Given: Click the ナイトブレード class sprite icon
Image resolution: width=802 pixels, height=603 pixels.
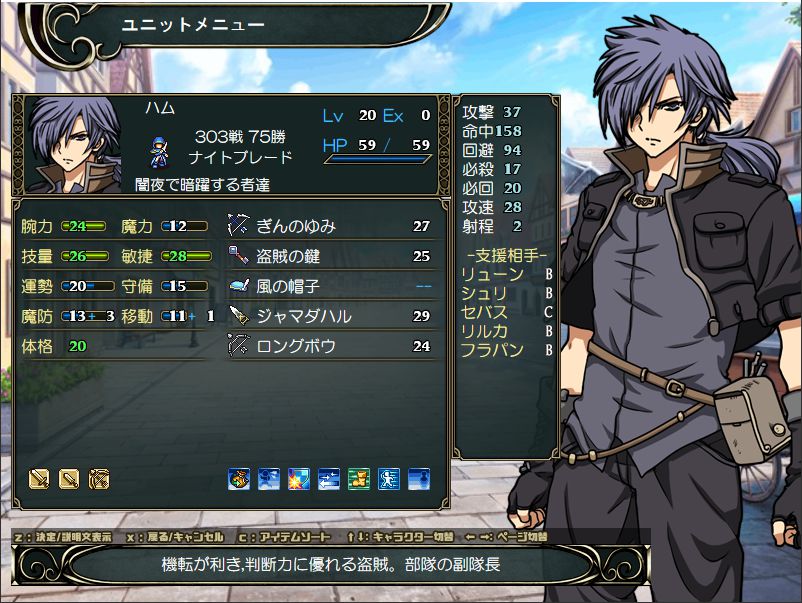Looking at the screenshot, I should click(159, 152).
